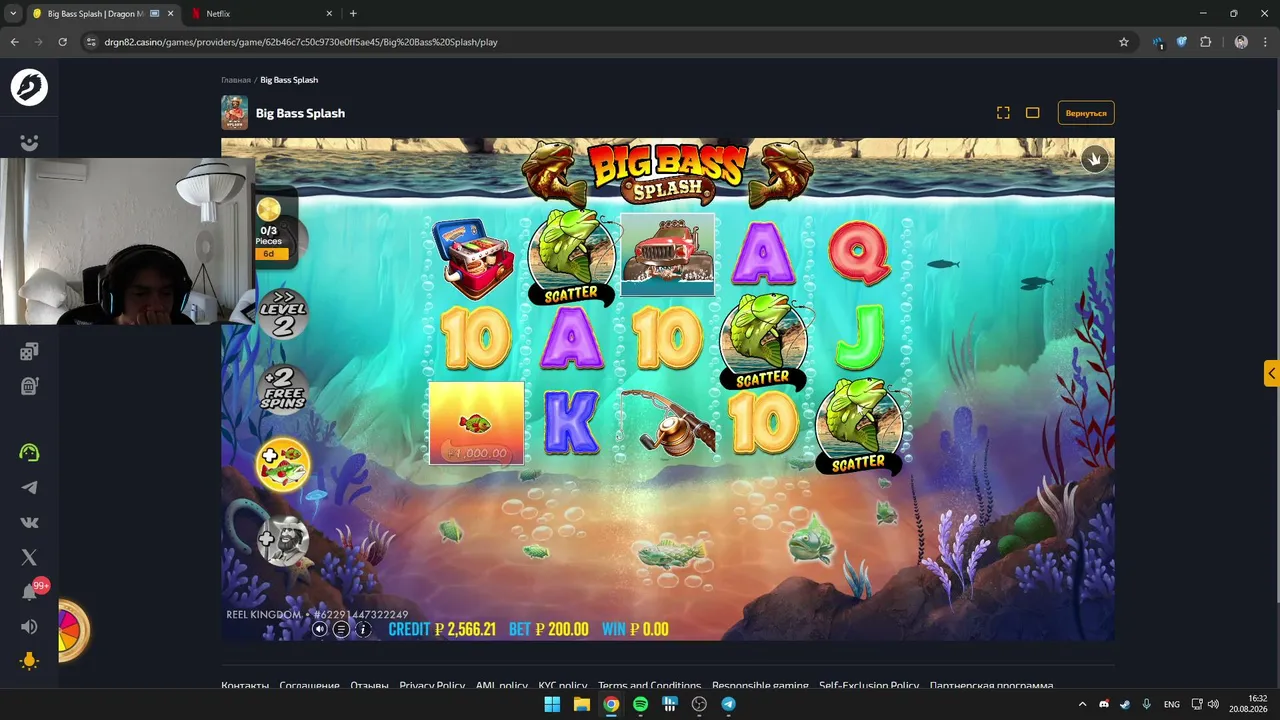This screenshot has height=720, width=1280.
Task: Open the Responsible gaming footer link
Action: pos(760,686)
